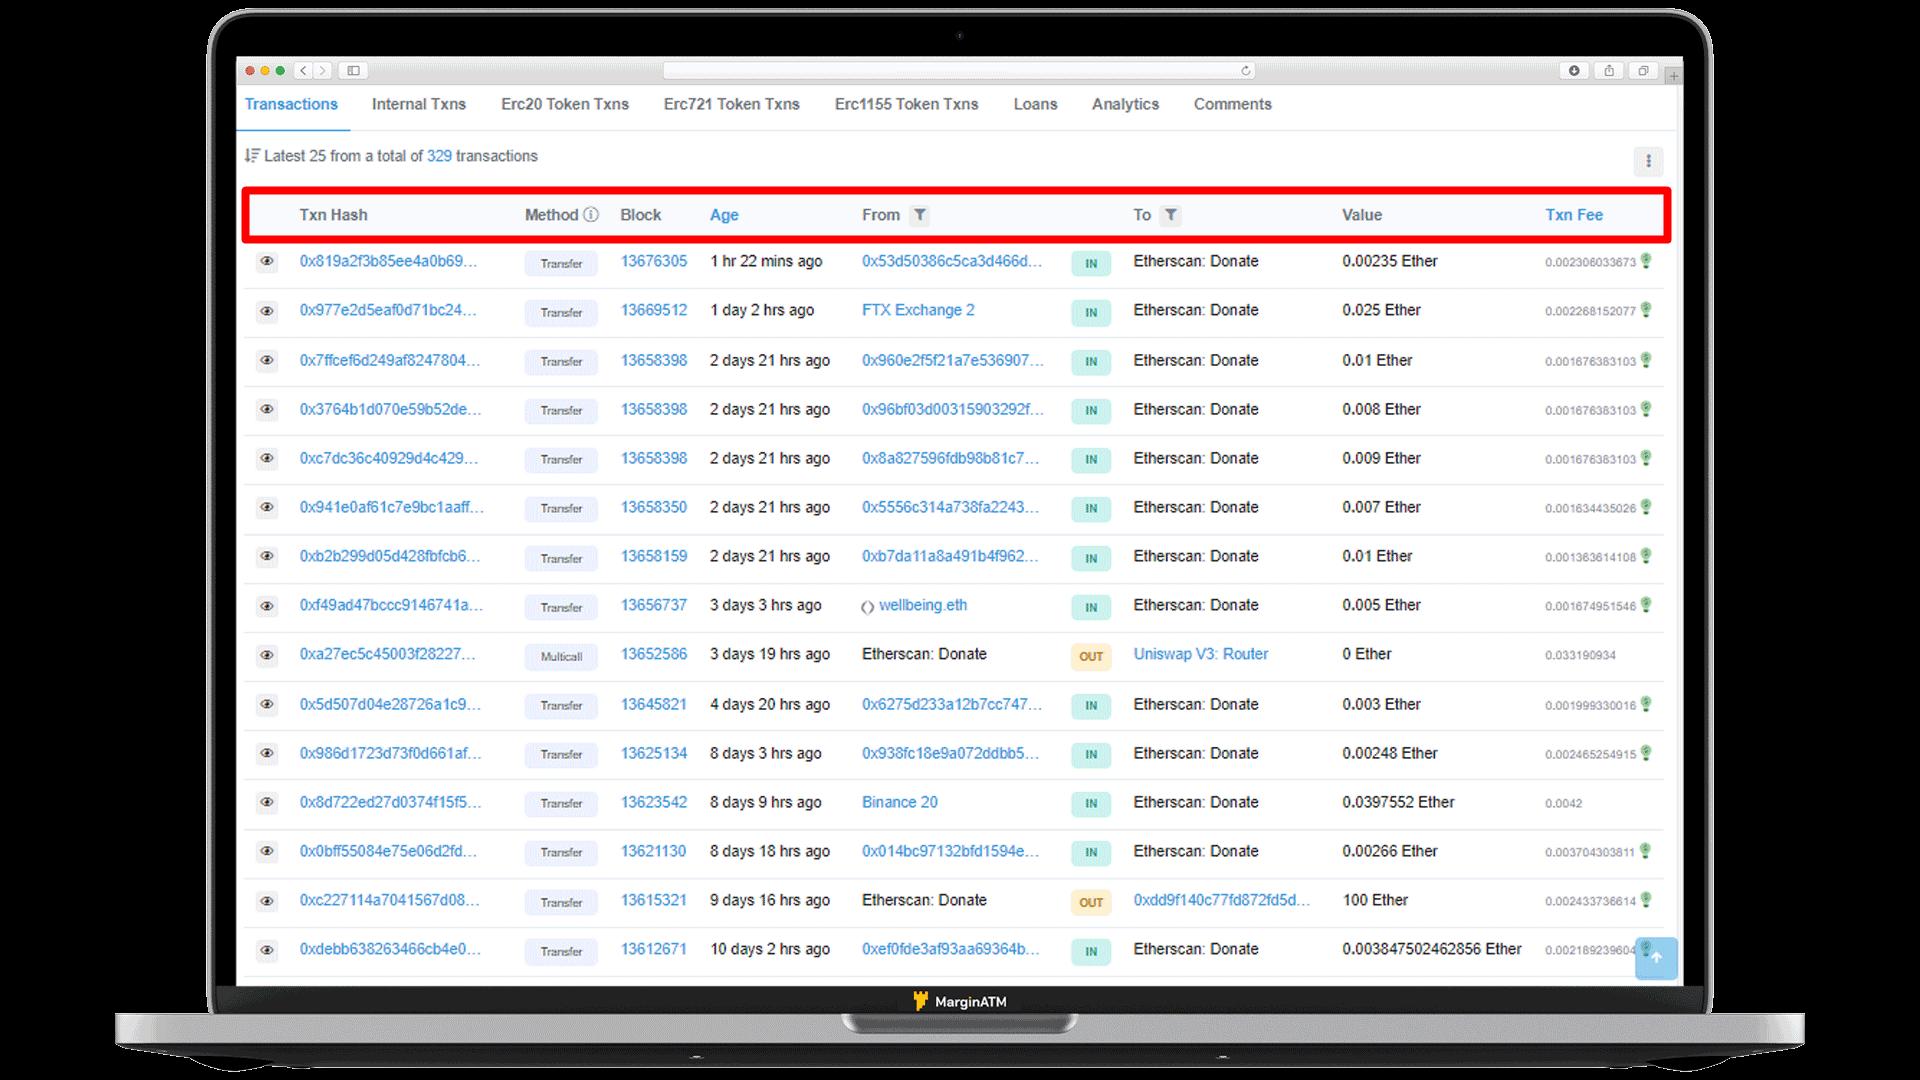Toggle the eye icon for transaction 0x7ffcef6d249af8247804
Screen dimensions: 1920x1080
267,360
